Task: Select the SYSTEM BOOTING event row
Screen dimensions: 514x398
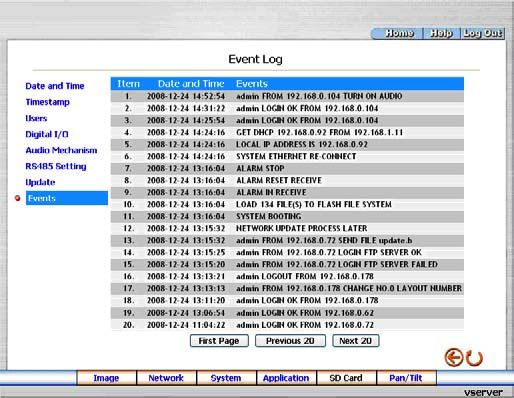Action: click(287, 216)
